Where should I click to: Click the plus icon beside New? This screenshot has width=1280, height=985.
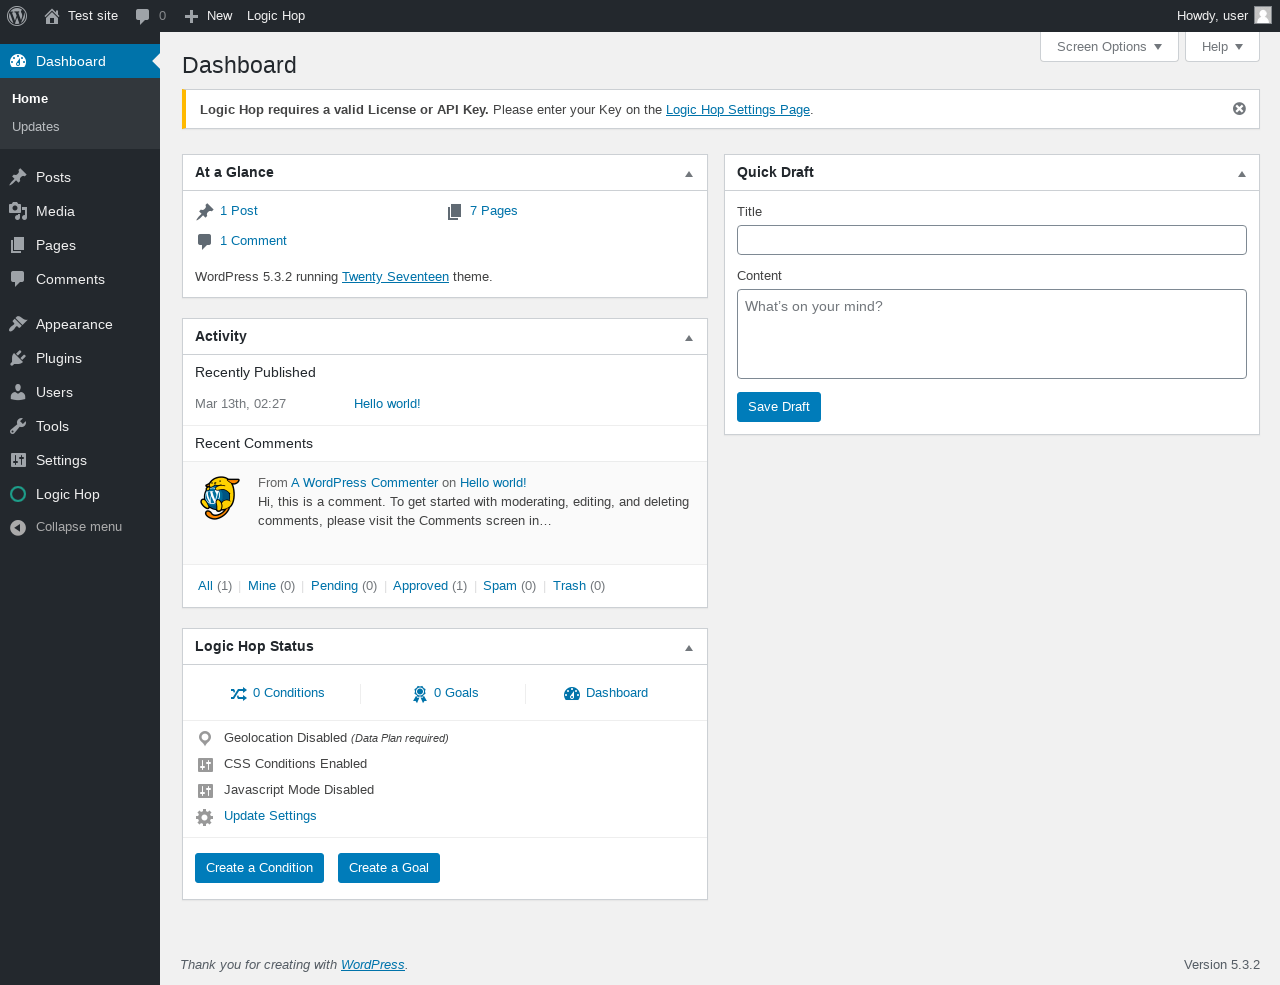point(192,16)
